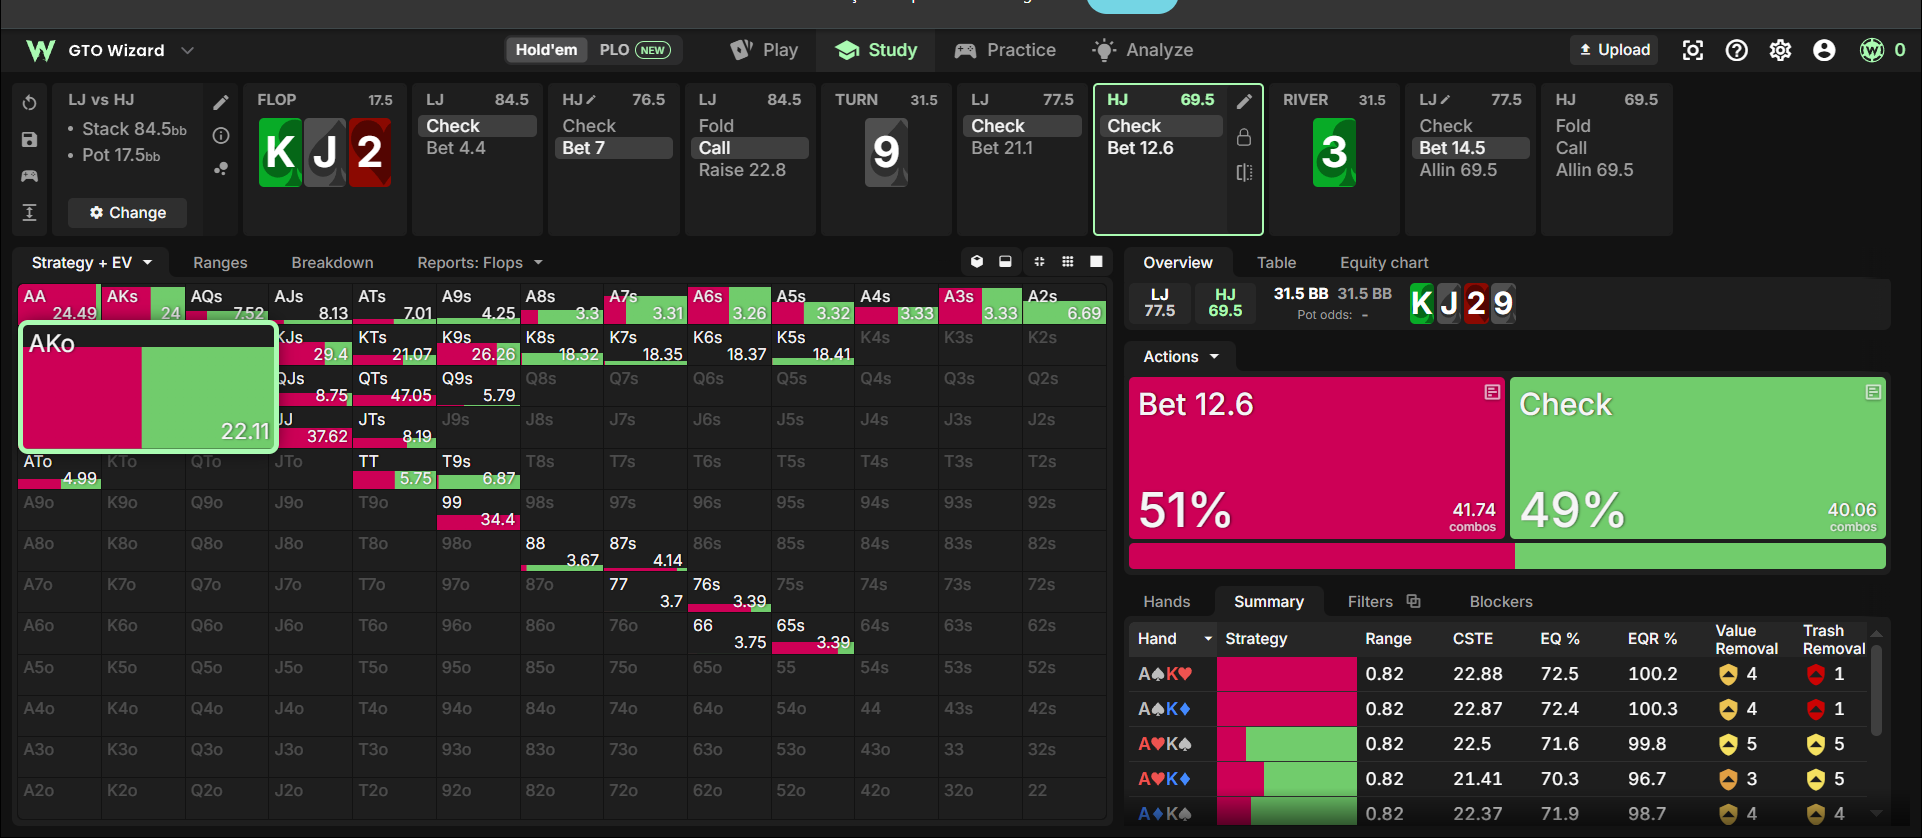This screenshot has height=838, width=1922.
Task: Switch to the cube view icon above matrix
Action: click(x=977, y=262)
